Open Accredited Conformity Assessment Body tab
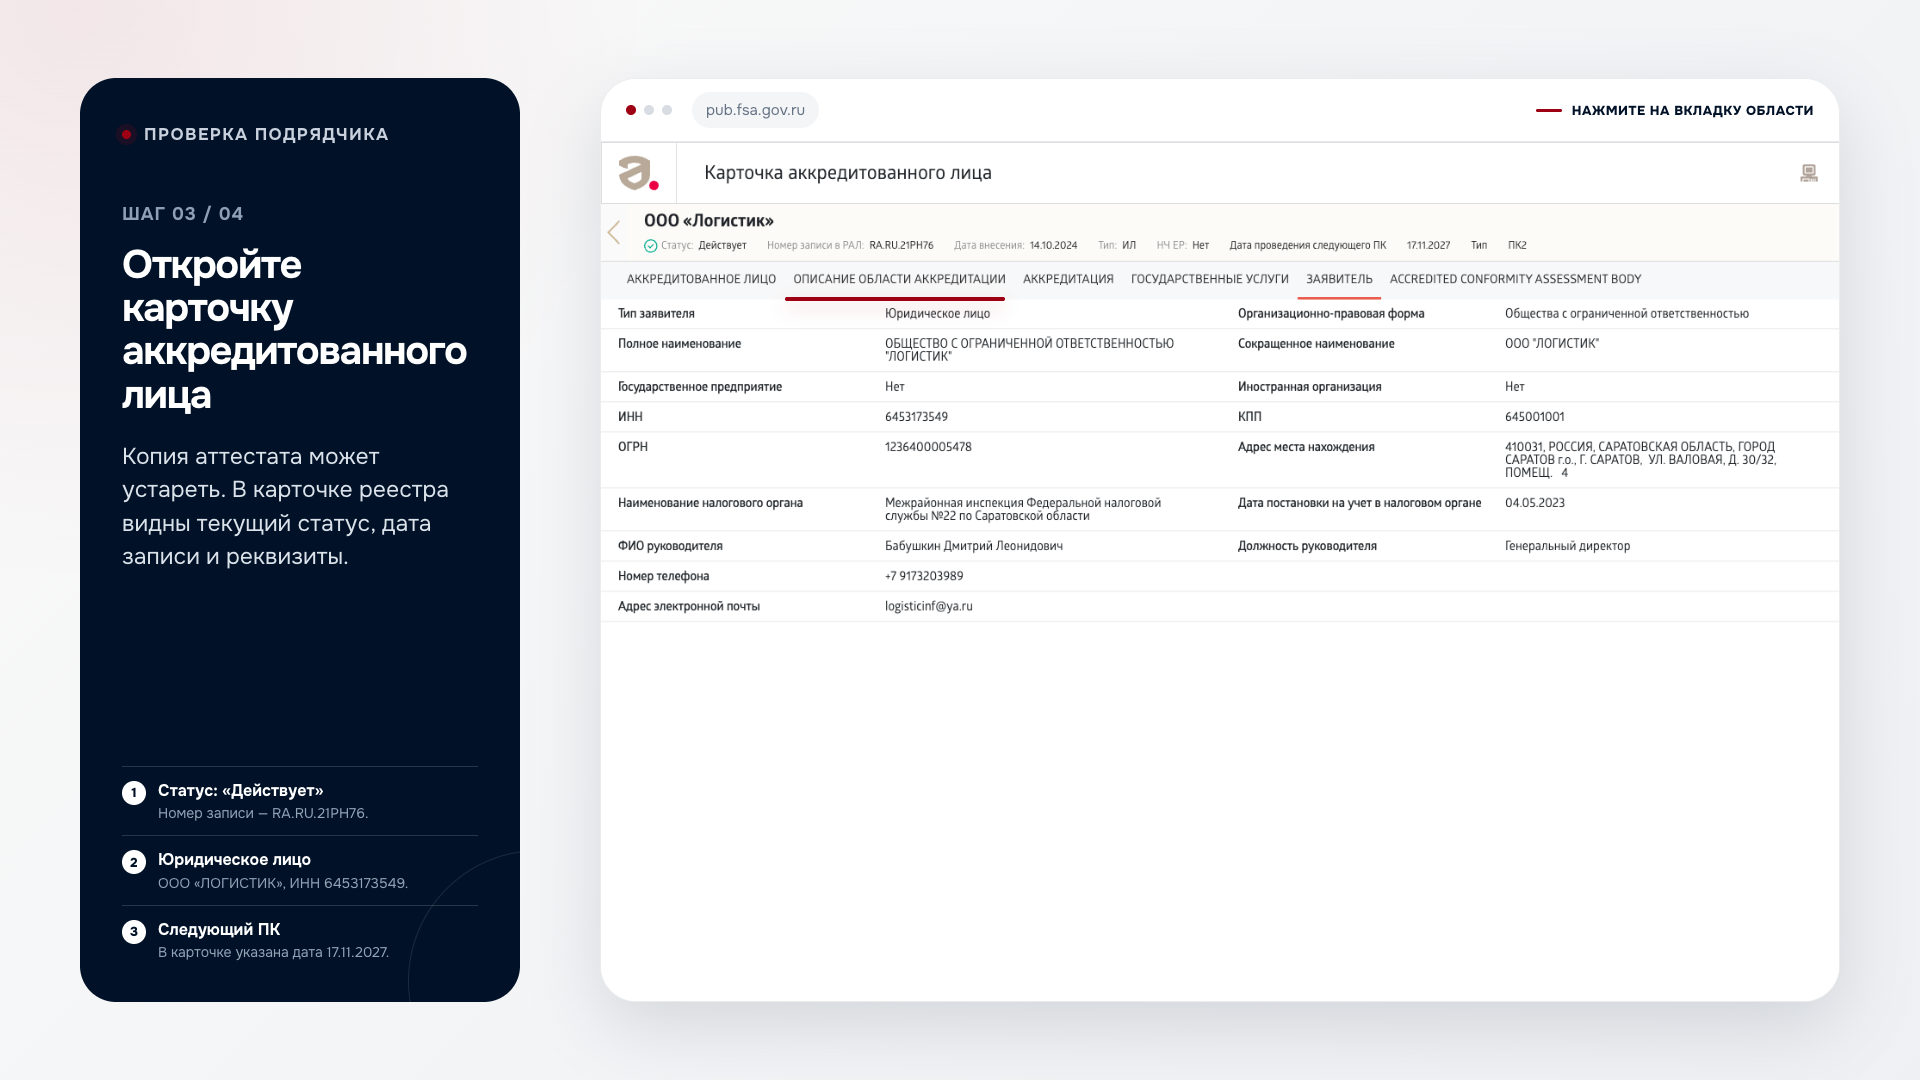 pos(1515,279)
